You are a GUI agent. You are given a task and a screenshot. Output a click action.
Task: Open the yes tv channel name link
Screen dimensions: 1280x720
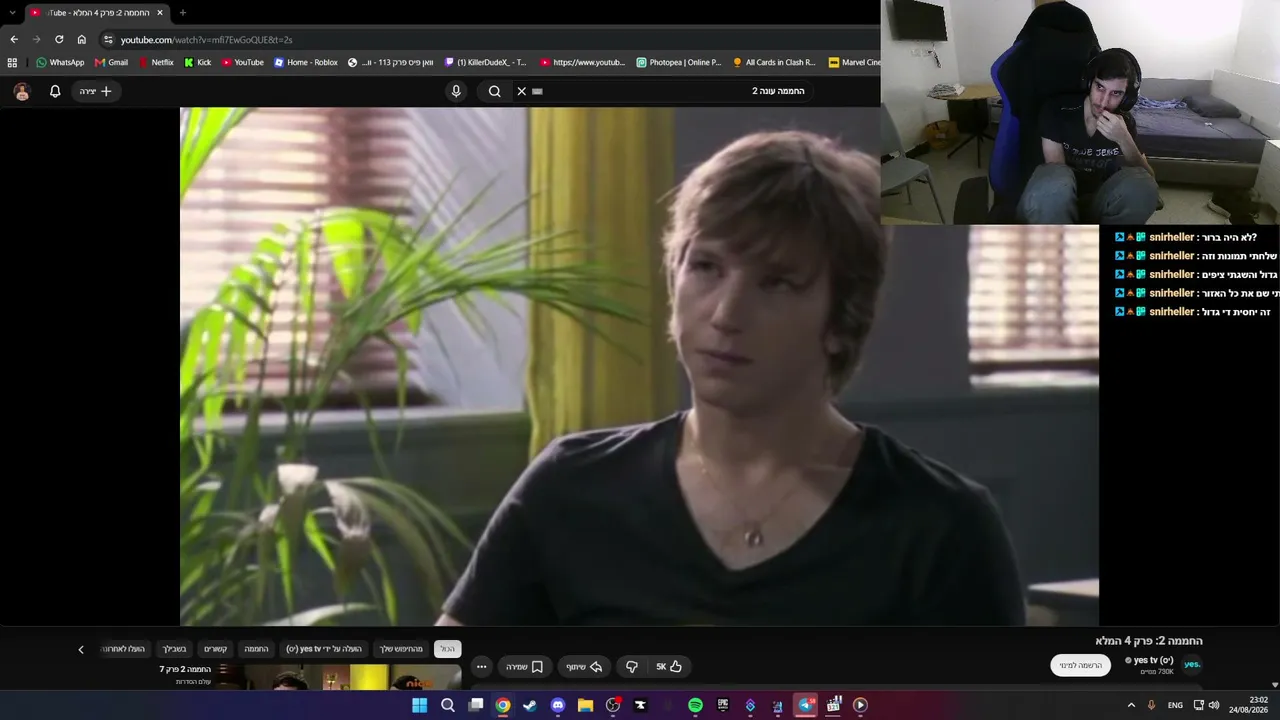pyautogui.click(x=1153, y=660)
